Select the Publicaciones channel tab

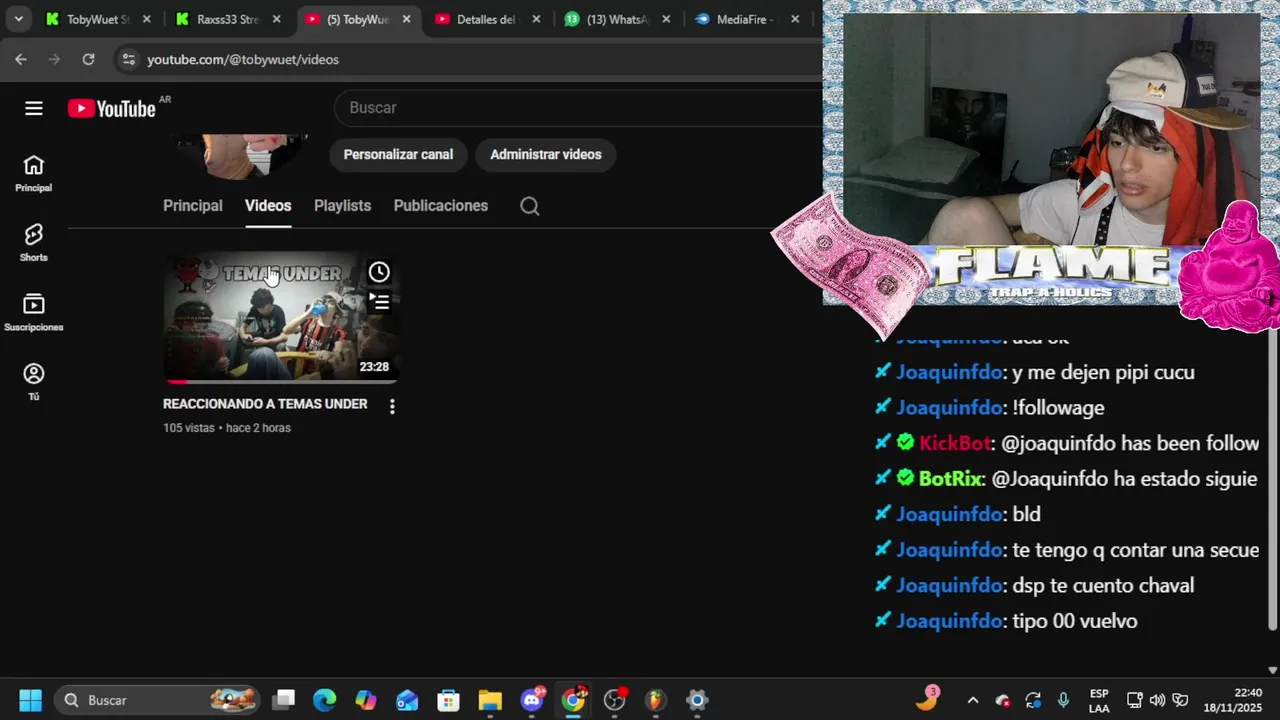(441, 206)
